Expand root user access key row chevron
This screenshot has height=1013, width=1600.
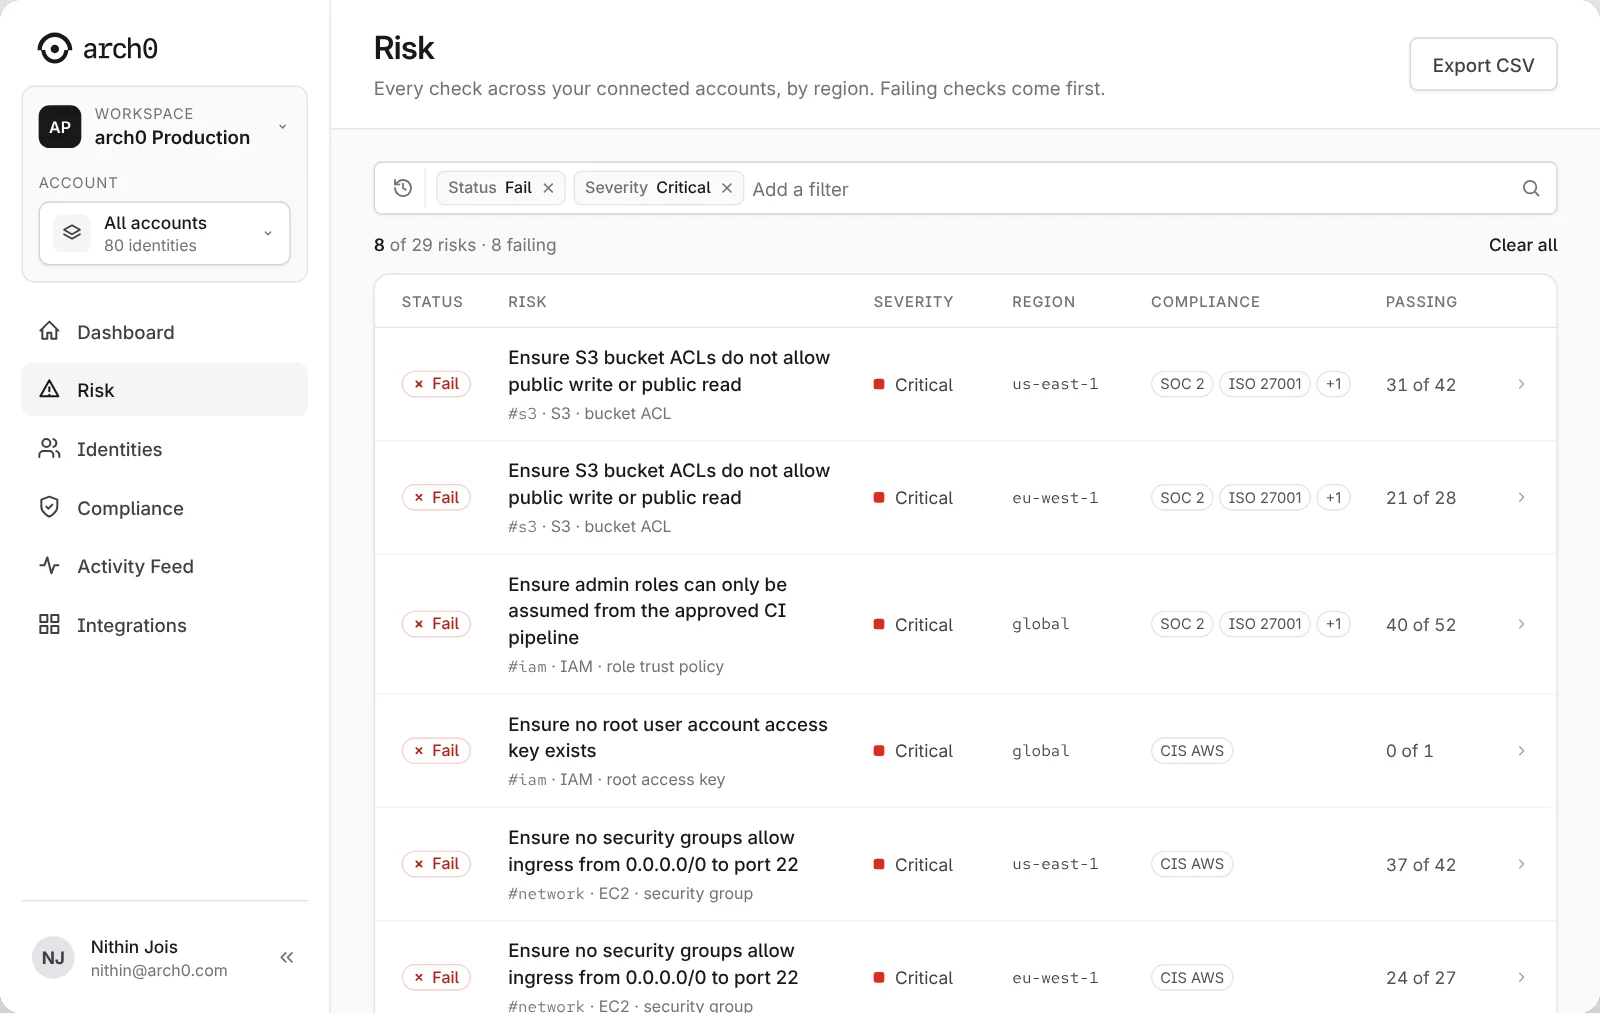pos(1521,751)
